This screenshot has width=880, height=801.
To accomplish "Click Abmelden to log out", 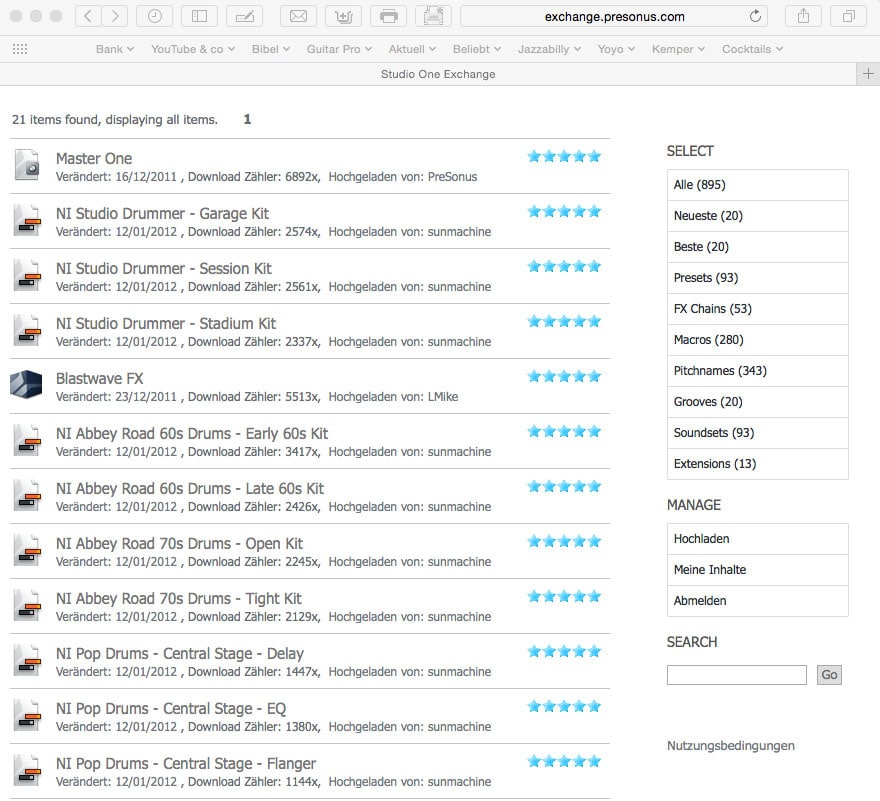I will (x=757, y=601).
